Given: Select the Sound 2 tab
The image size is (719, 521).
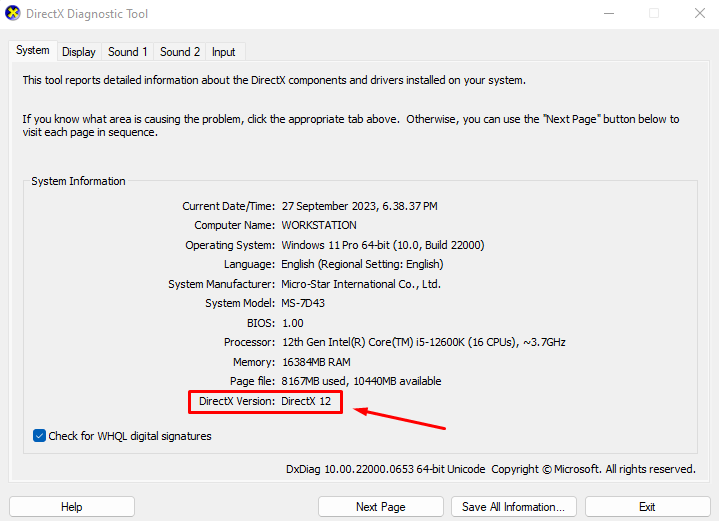Looking at the screenshot, I should point(180,52).
